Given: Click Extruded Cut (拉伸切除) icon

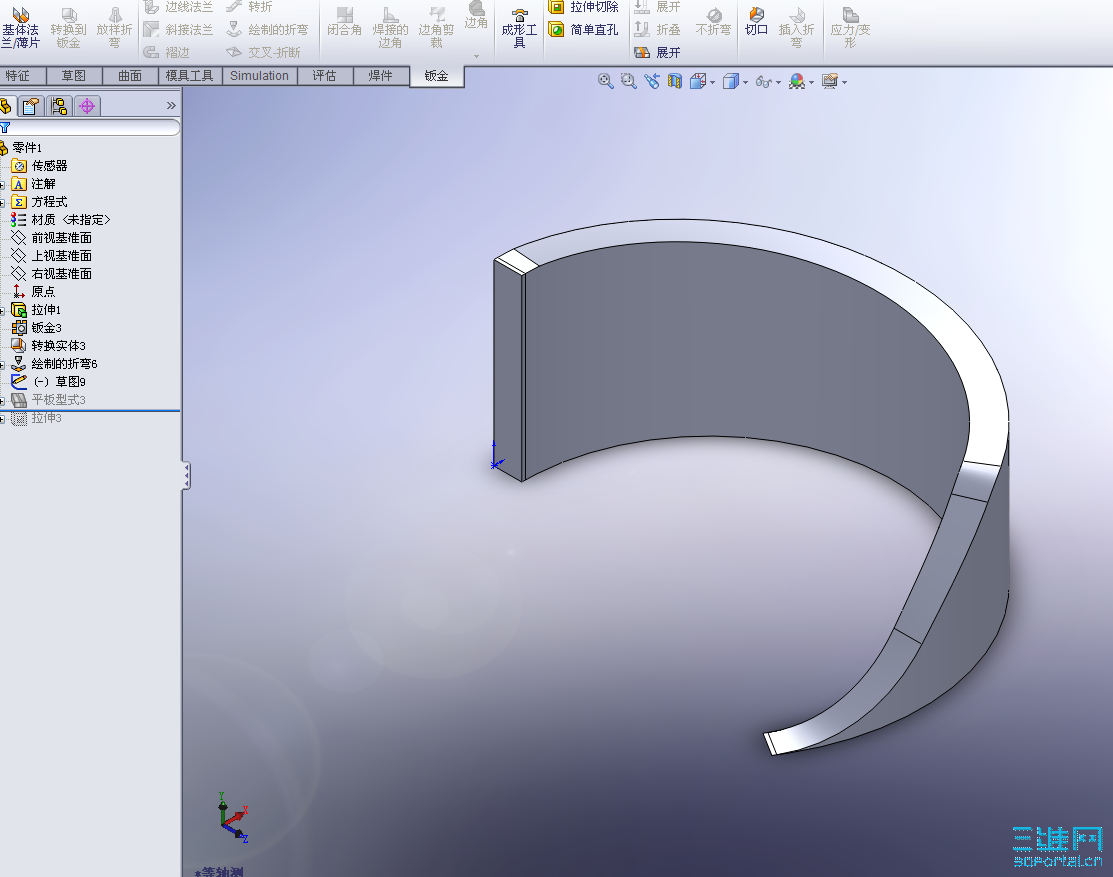Looking at the screenshot, I should point(556,7).
